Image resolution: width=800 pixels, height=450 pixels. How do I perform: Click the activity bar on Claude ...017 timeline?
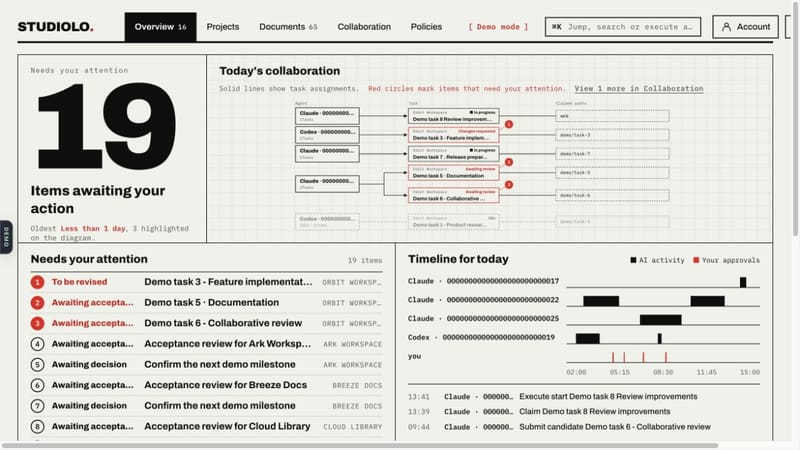coord(743,282)
